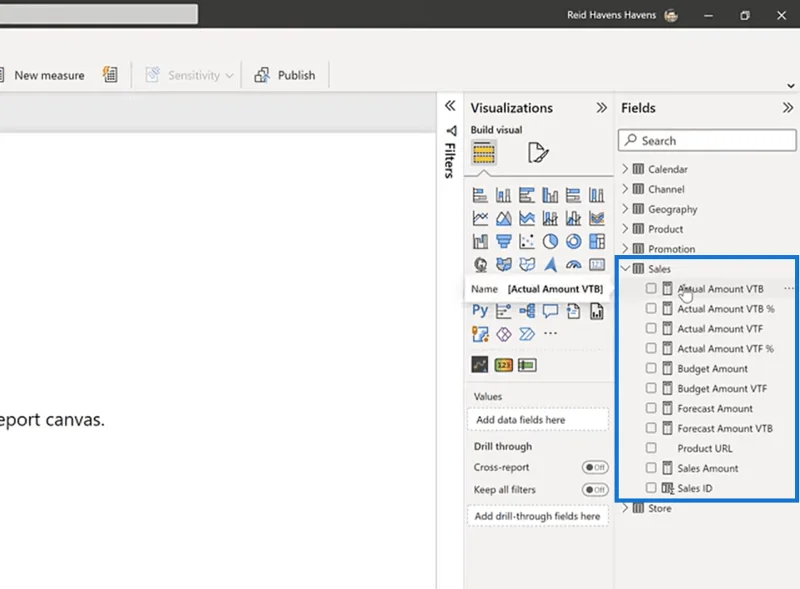The image size is (800, 589).
Task: Expand the Product table
Action: point(625,229)
